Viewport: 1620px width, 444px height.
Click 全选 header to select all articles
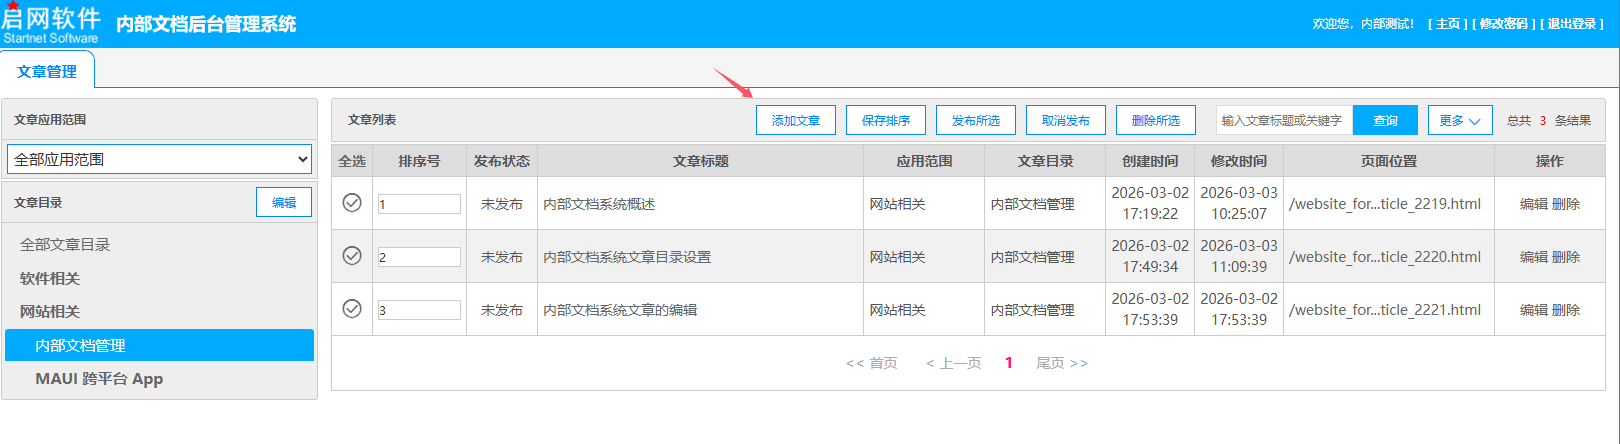pos(352,161)
